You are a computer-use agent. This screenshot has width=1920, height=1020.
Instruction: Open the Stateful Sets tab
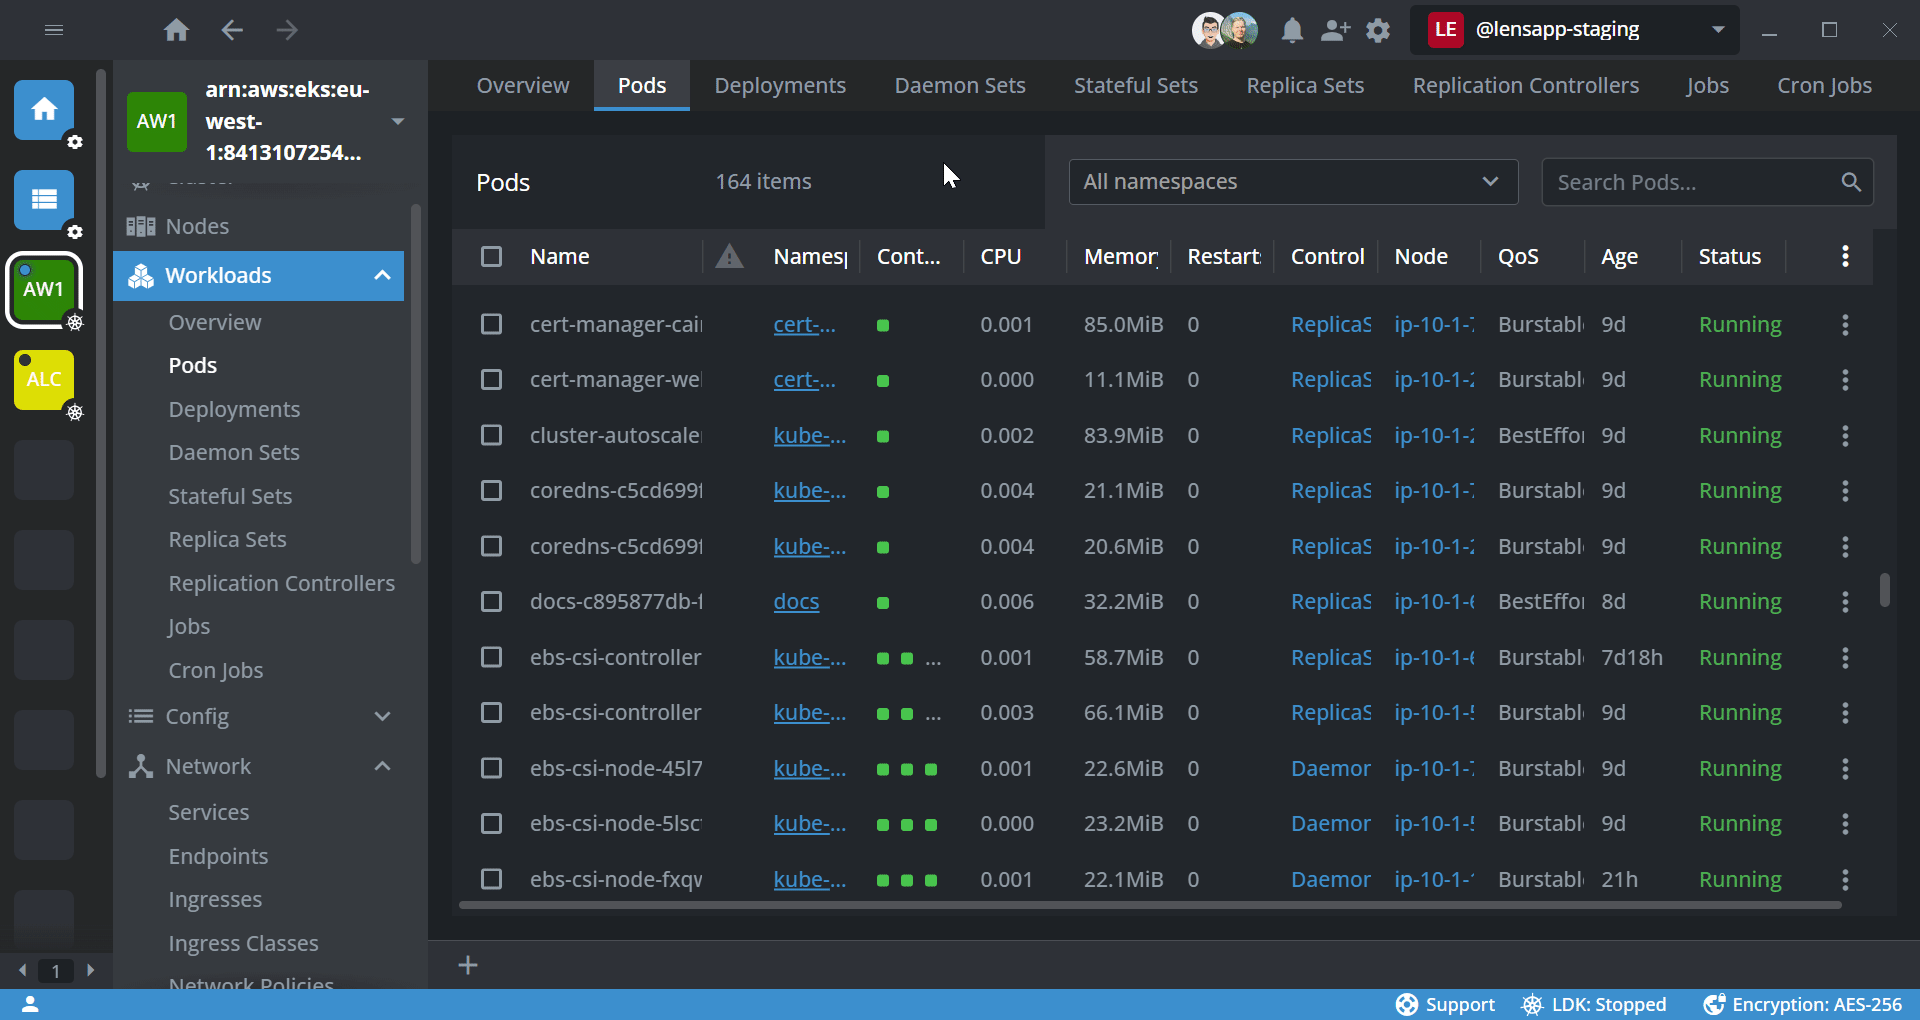coord(1135,85)
